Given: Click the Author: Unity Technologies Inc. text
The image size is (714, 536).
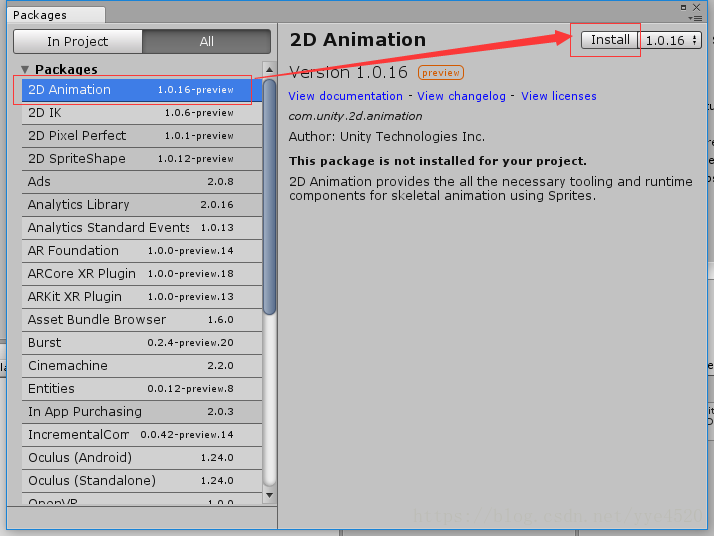Looking at the screenshot, I should 387,137.
